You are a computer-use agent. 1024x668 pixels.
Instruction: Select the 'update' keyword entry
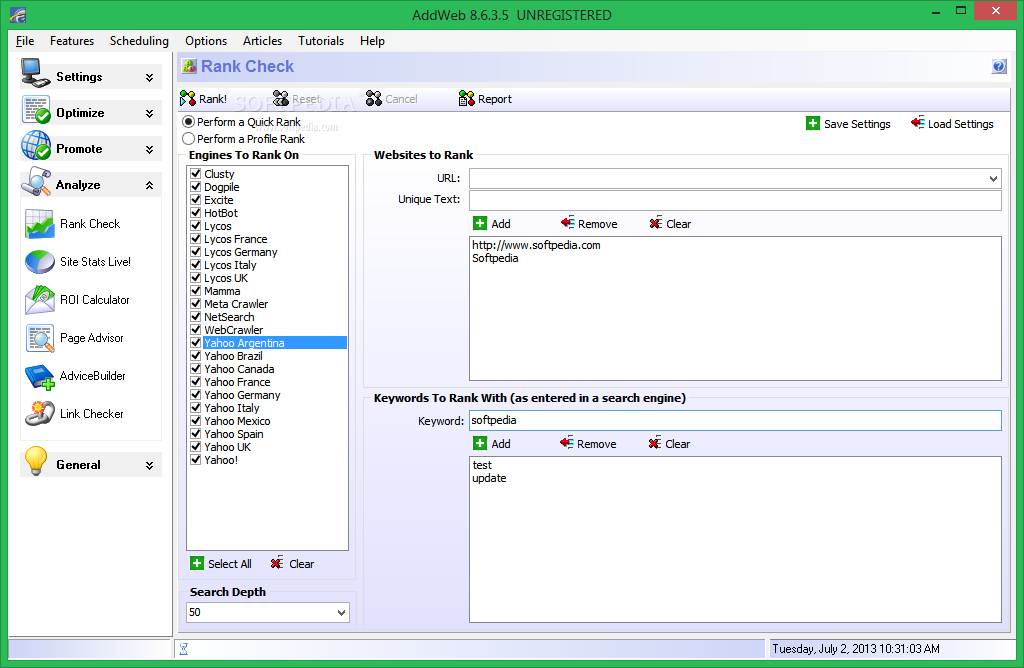[x=489, y=478]
